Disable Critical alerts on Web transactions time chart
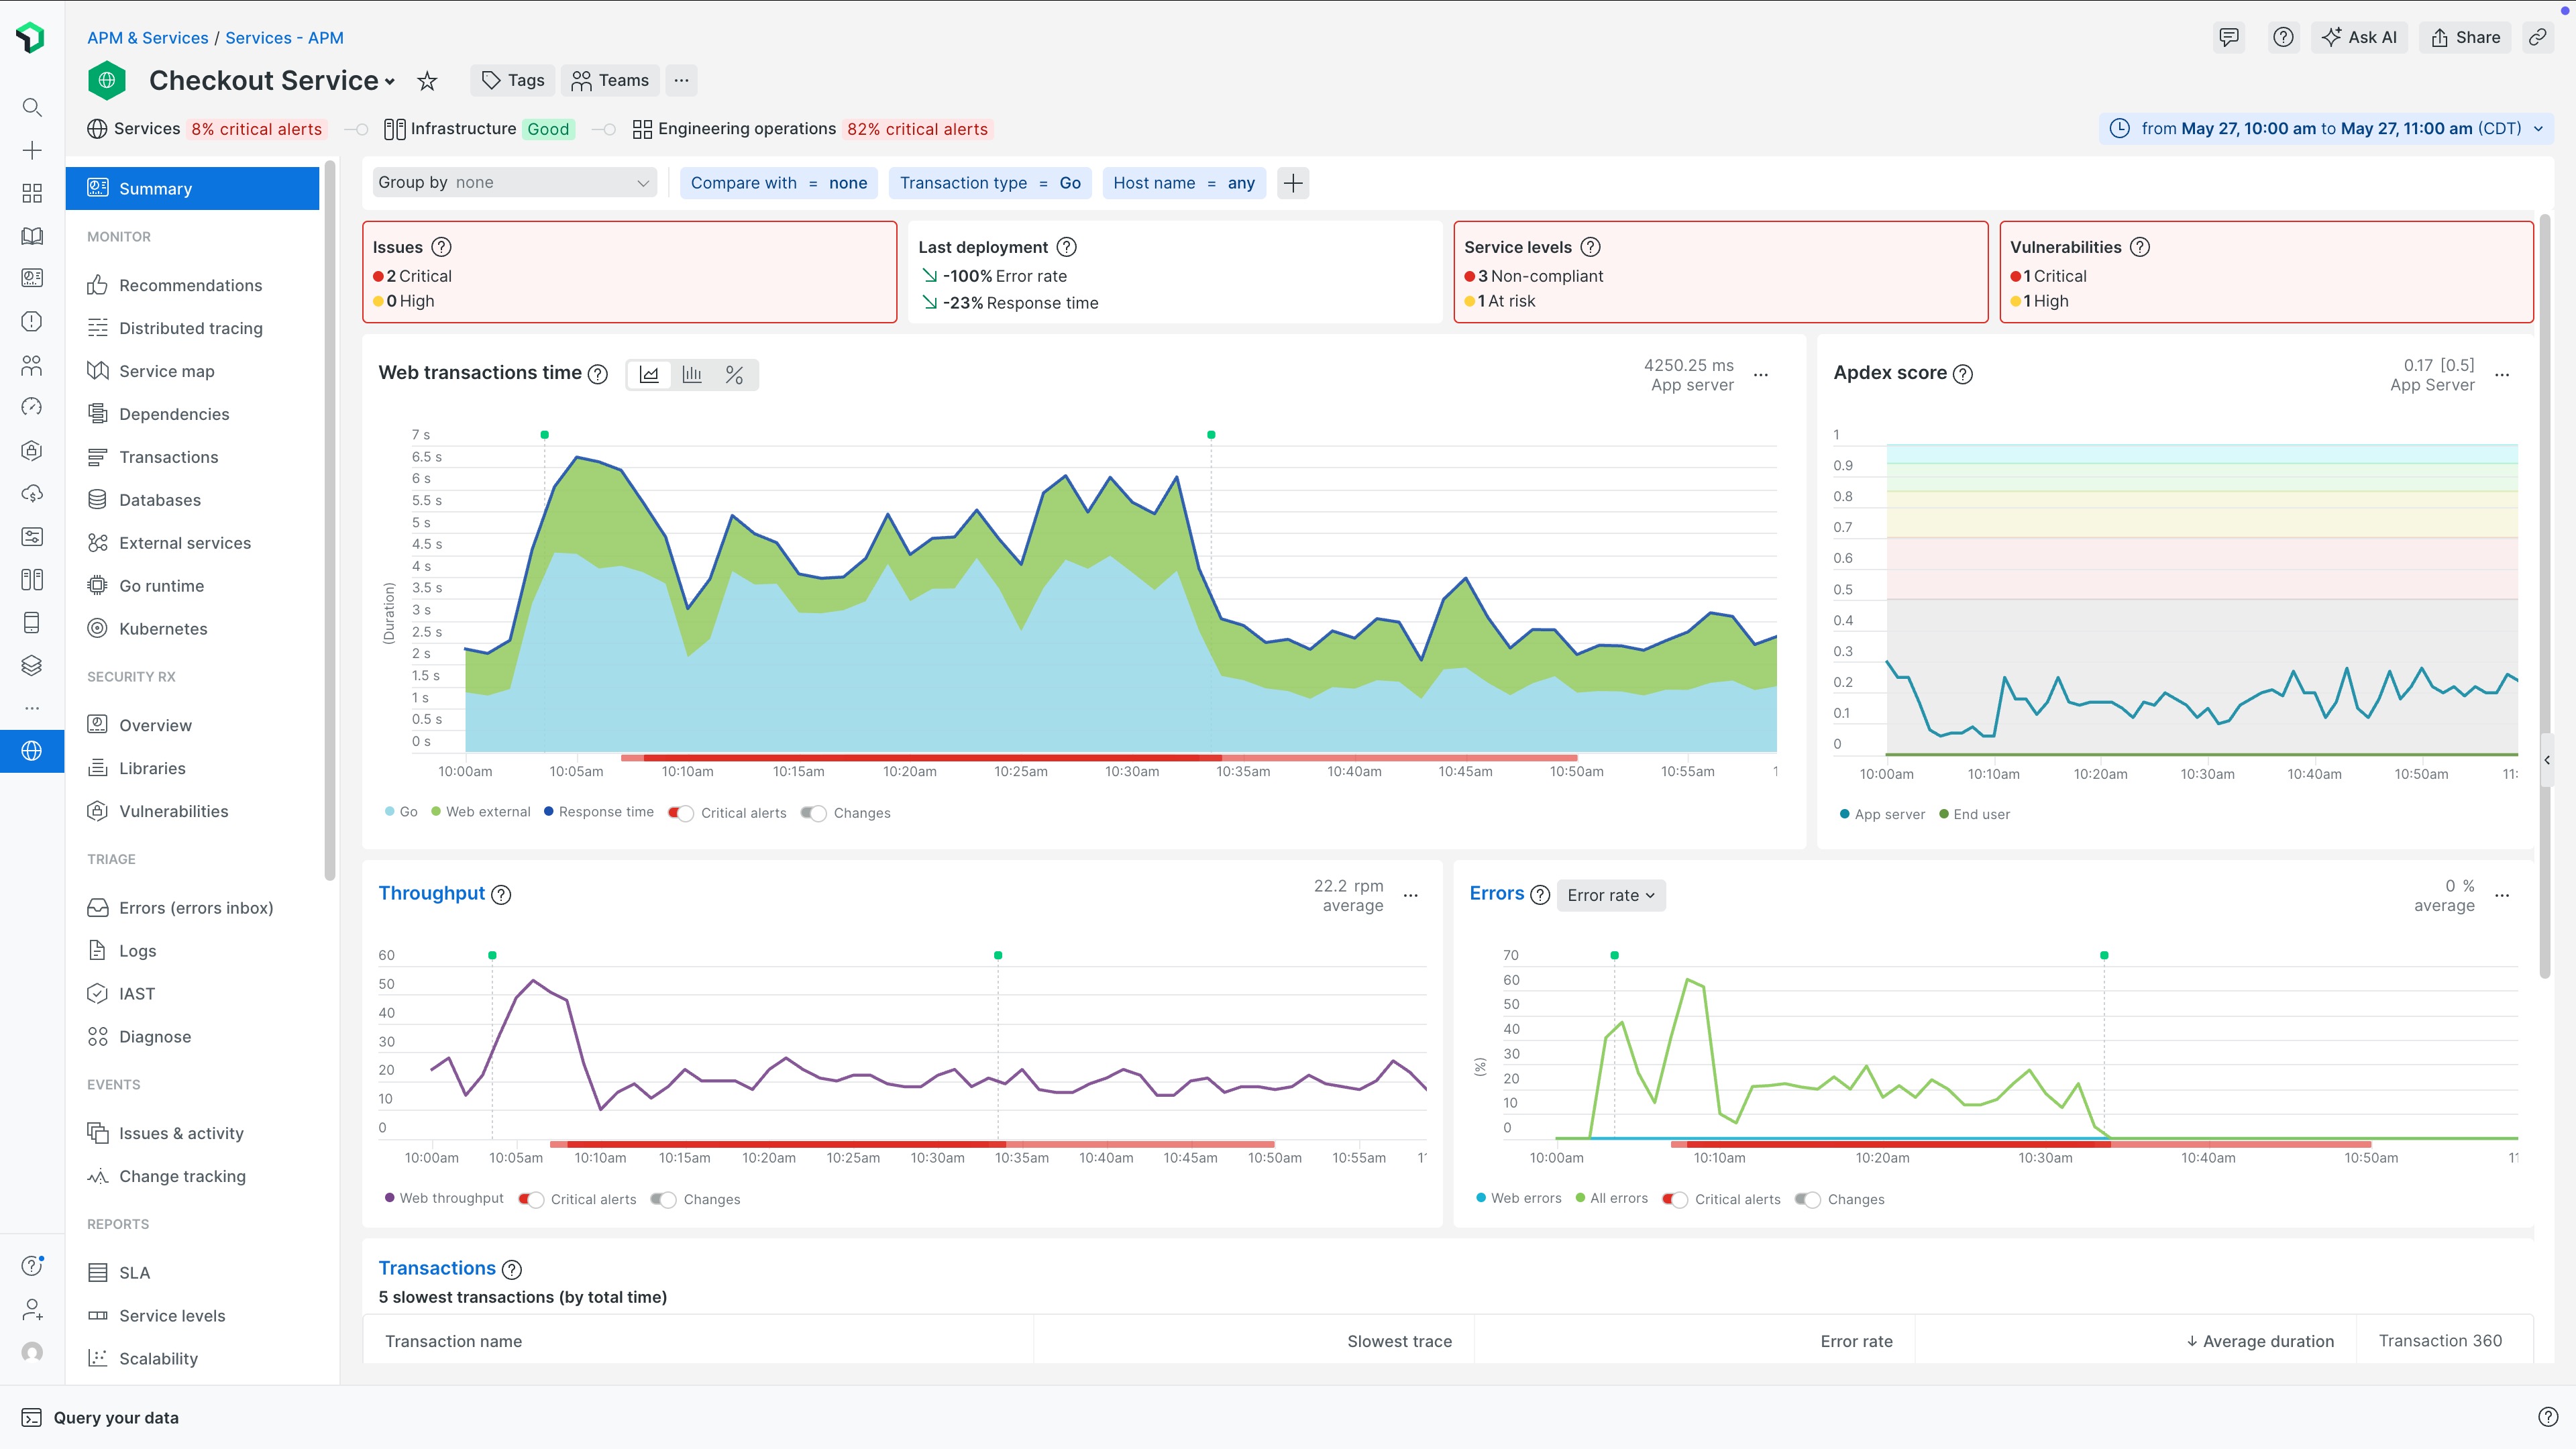2576x1449 pixels. pyautogui.click(x=680, y=813)
